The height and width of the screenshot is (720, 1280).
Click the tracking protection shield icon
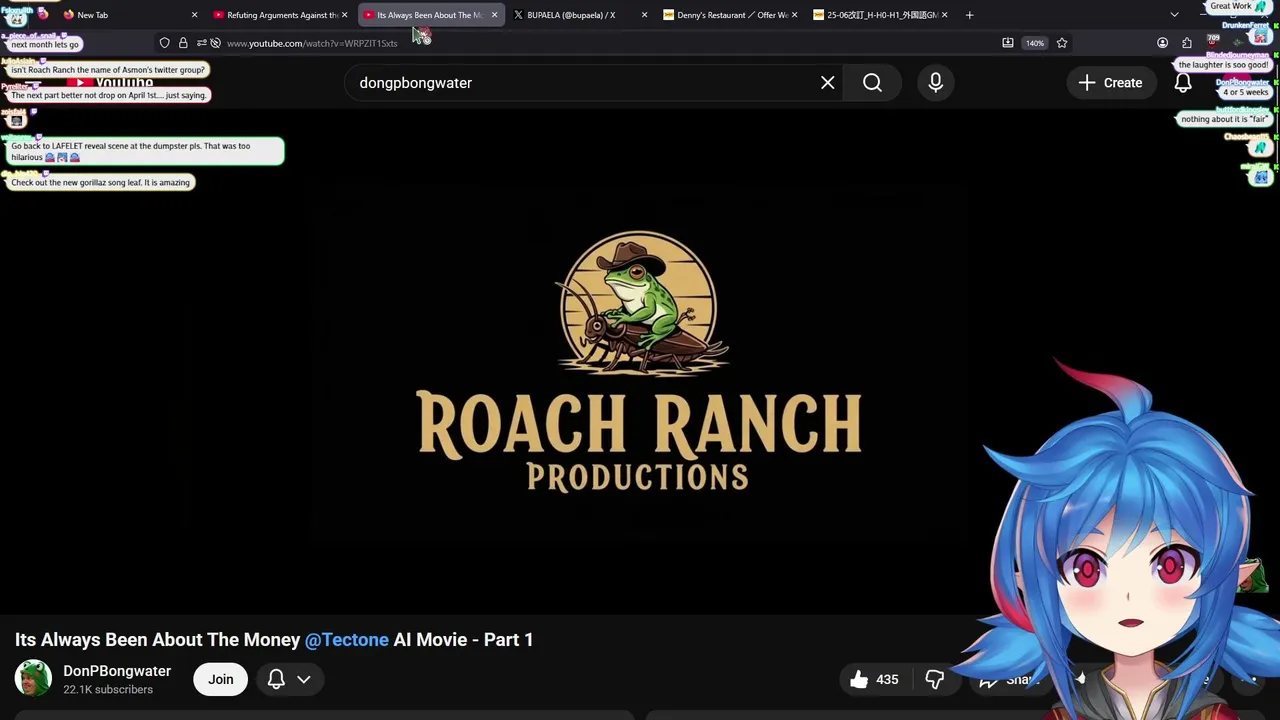165,43
